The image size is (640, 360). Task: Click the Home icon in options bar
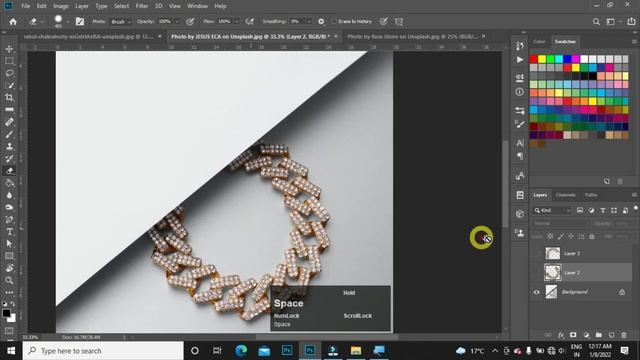[13, 22]
